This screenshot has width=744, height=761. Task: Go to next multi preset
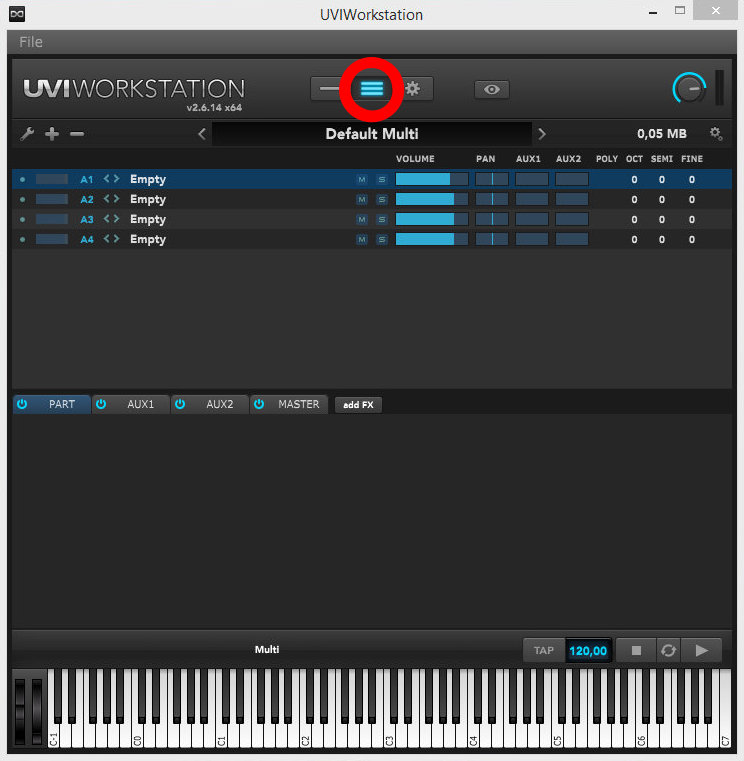pos(542,134)
